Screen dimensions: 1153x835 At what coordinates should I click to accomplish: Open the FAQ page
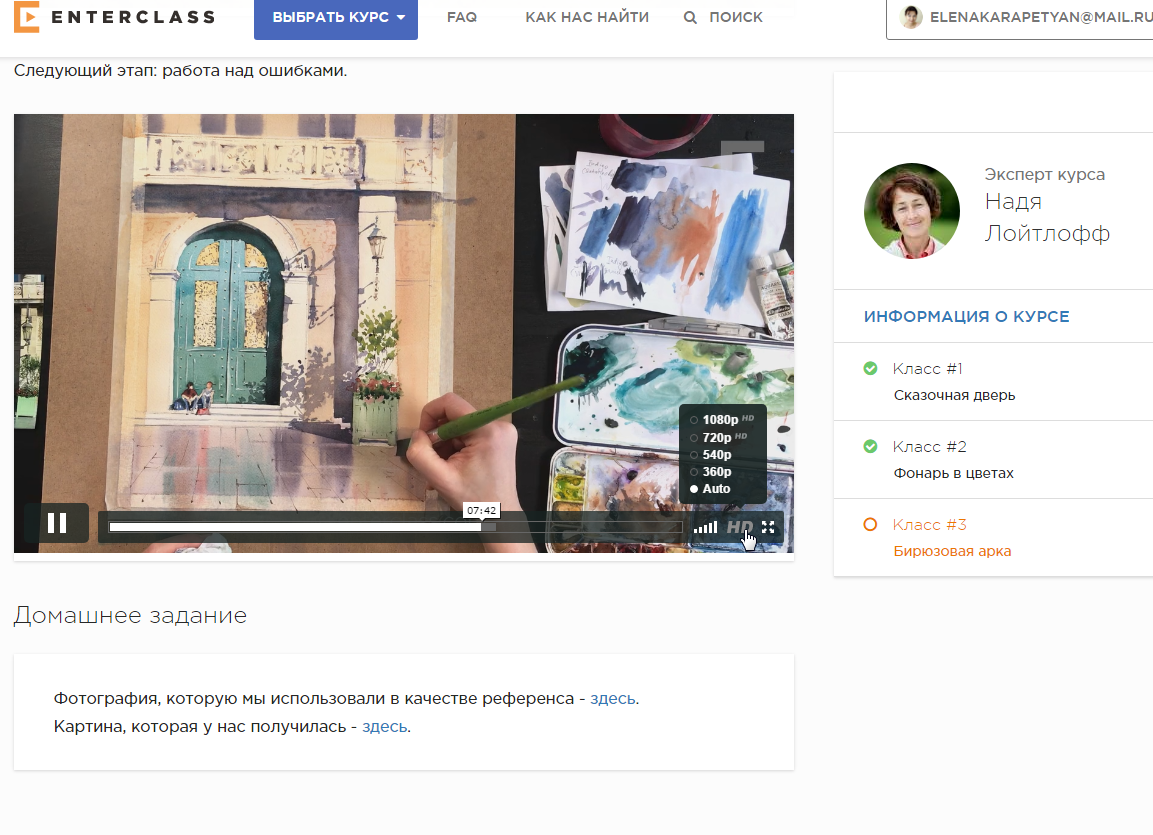tap(462, 17)
